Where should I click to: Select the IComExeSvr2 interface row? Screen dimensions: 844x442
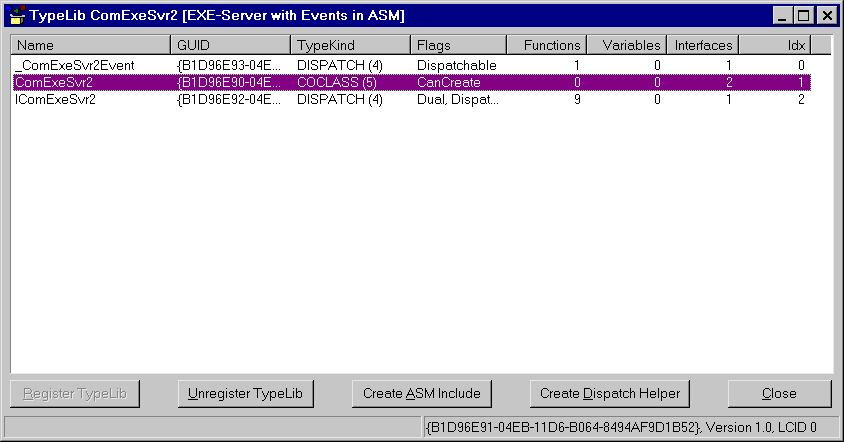pos(412,100)
